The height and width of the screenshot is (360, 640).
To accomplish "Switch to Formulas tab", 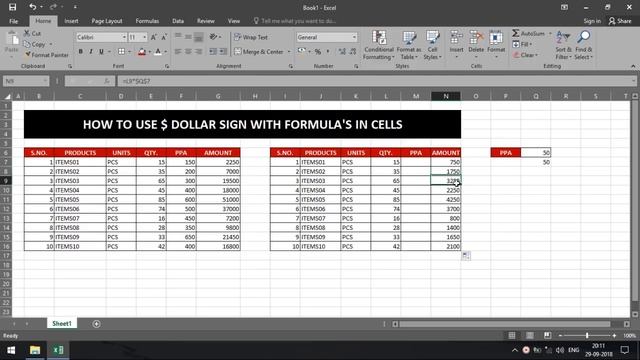I will tap(147, 21).
